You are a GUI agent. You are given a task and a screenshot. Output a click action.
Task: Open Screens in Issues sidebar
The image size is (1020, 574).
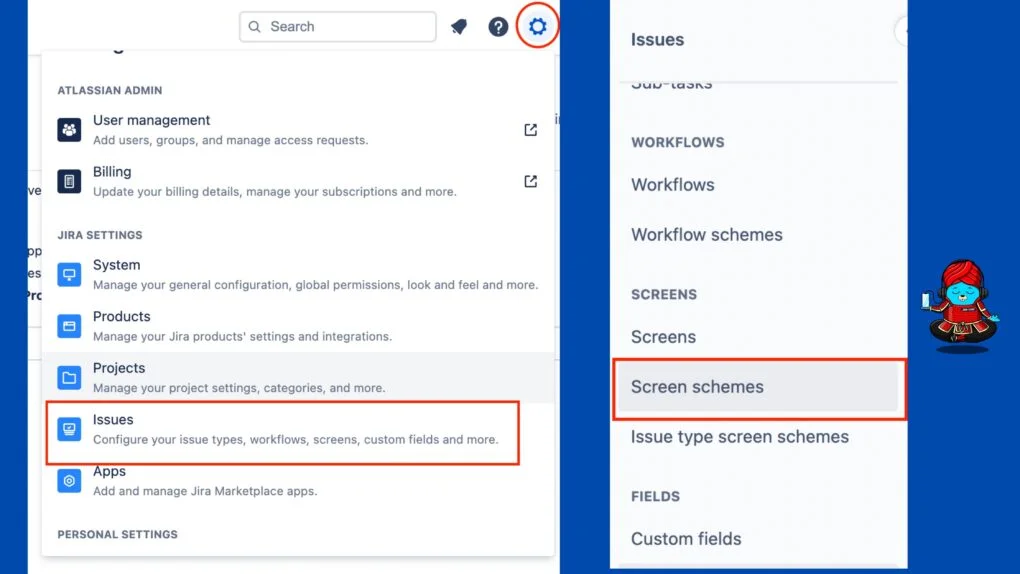(664, 336)
